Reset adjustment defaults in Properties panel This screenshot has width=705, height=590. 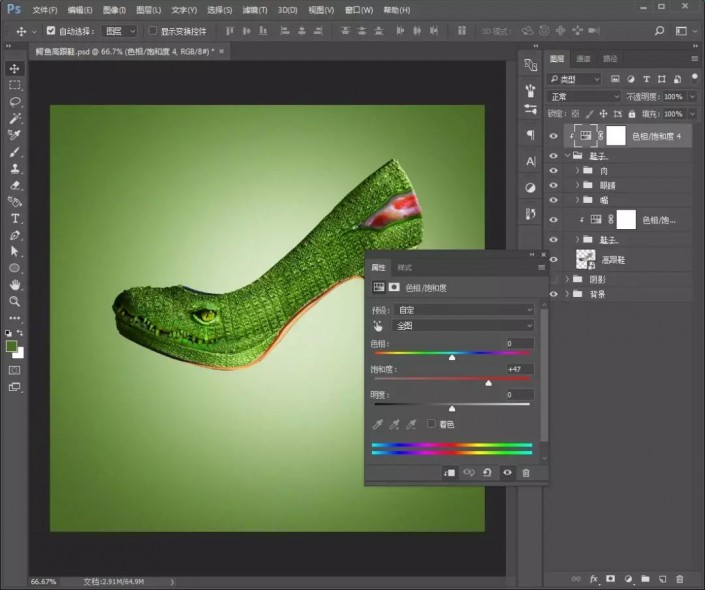[x=487, y=473]
